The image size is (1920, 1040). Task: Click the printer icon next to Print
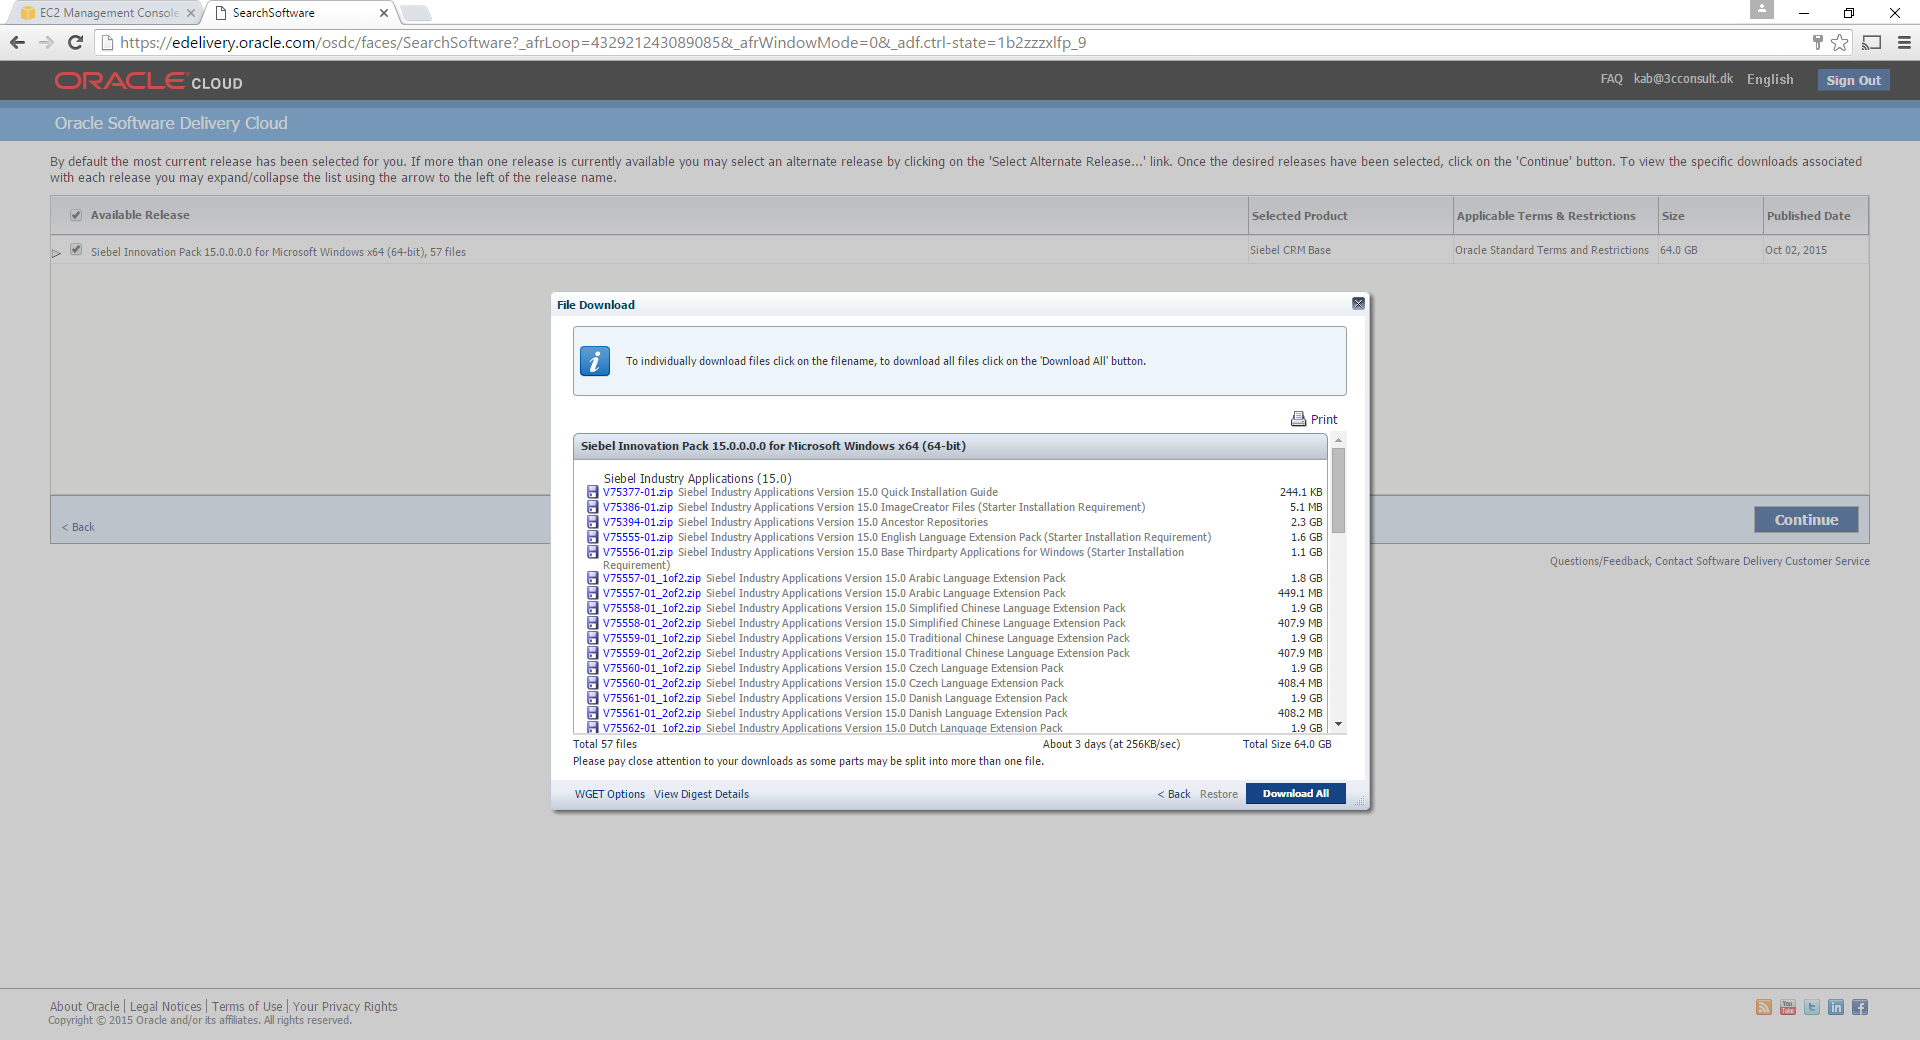1298,419
